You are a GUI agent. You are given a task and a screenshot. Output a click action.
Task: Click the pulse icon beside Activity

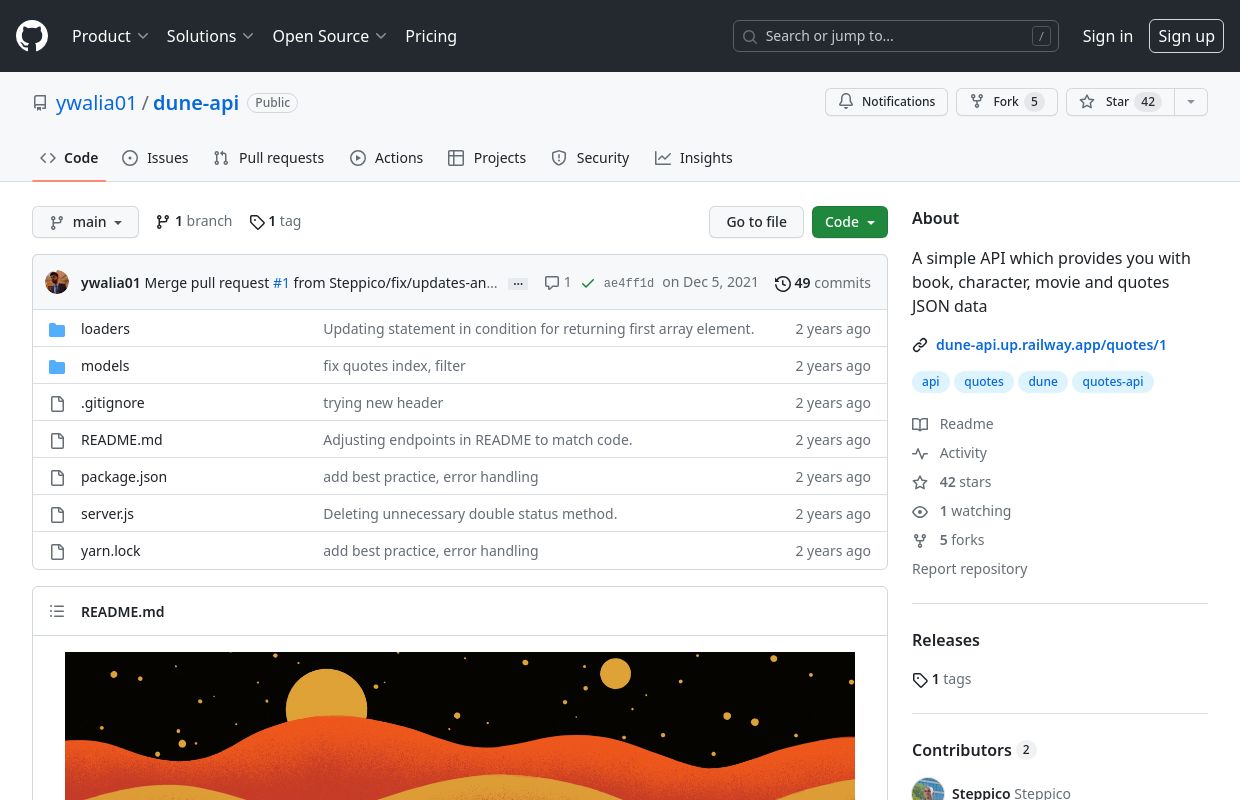[920, 453]
